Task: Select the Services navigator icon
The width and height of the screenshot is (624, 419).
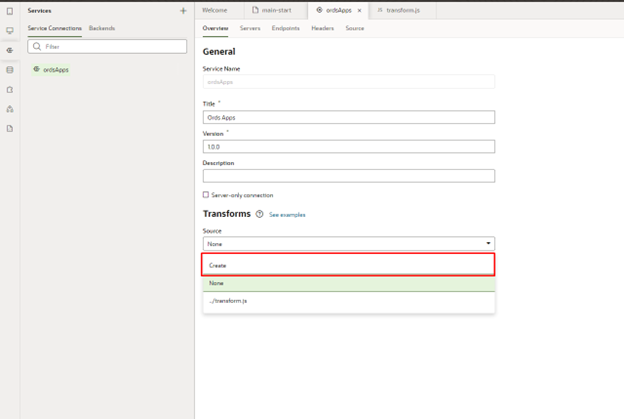Action: point(10,51)
